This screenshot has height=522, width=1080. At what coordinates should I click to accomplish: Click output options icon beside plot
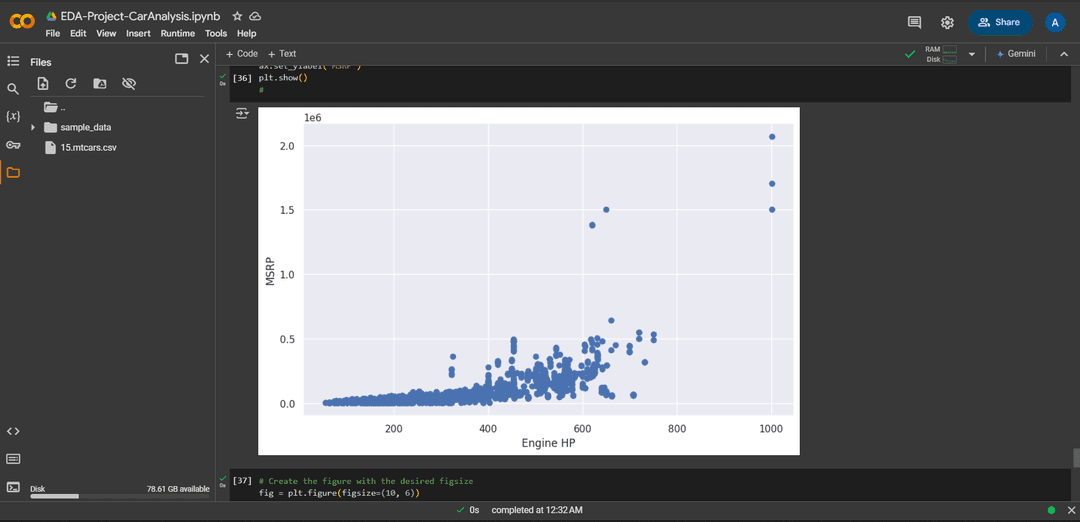(x=242, y=114)
